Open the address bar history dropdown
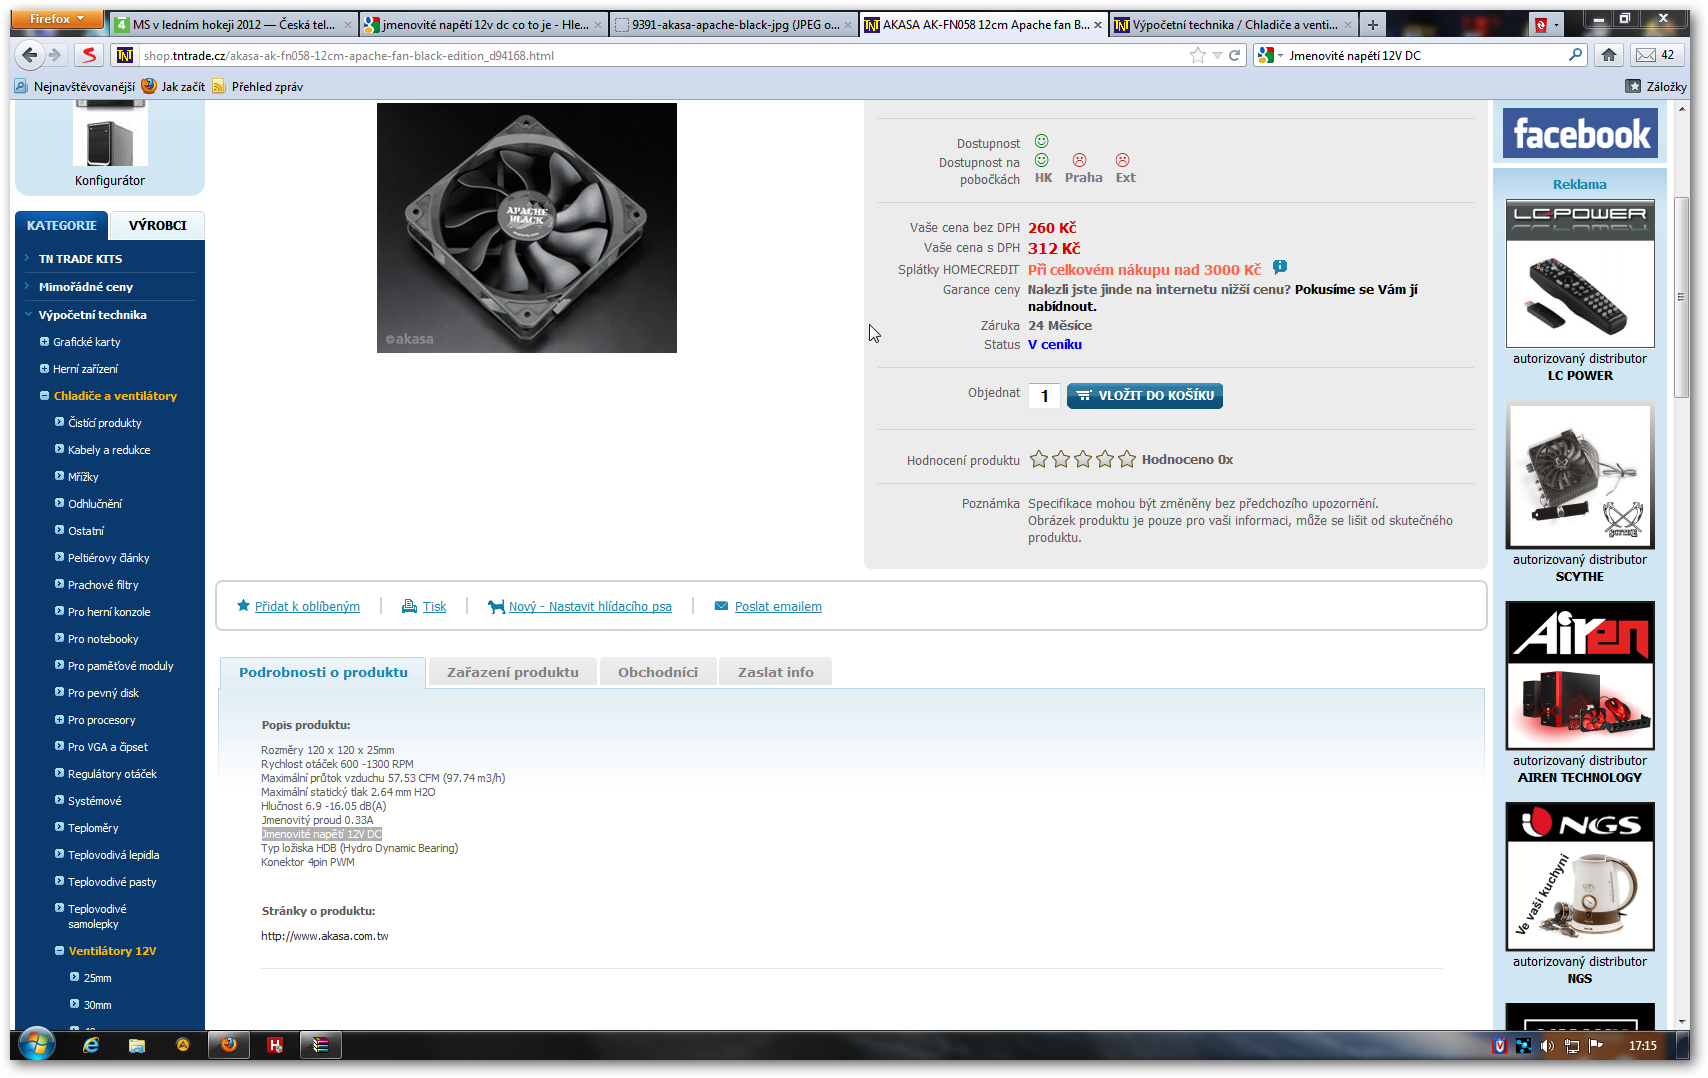 coord(1217,55)
